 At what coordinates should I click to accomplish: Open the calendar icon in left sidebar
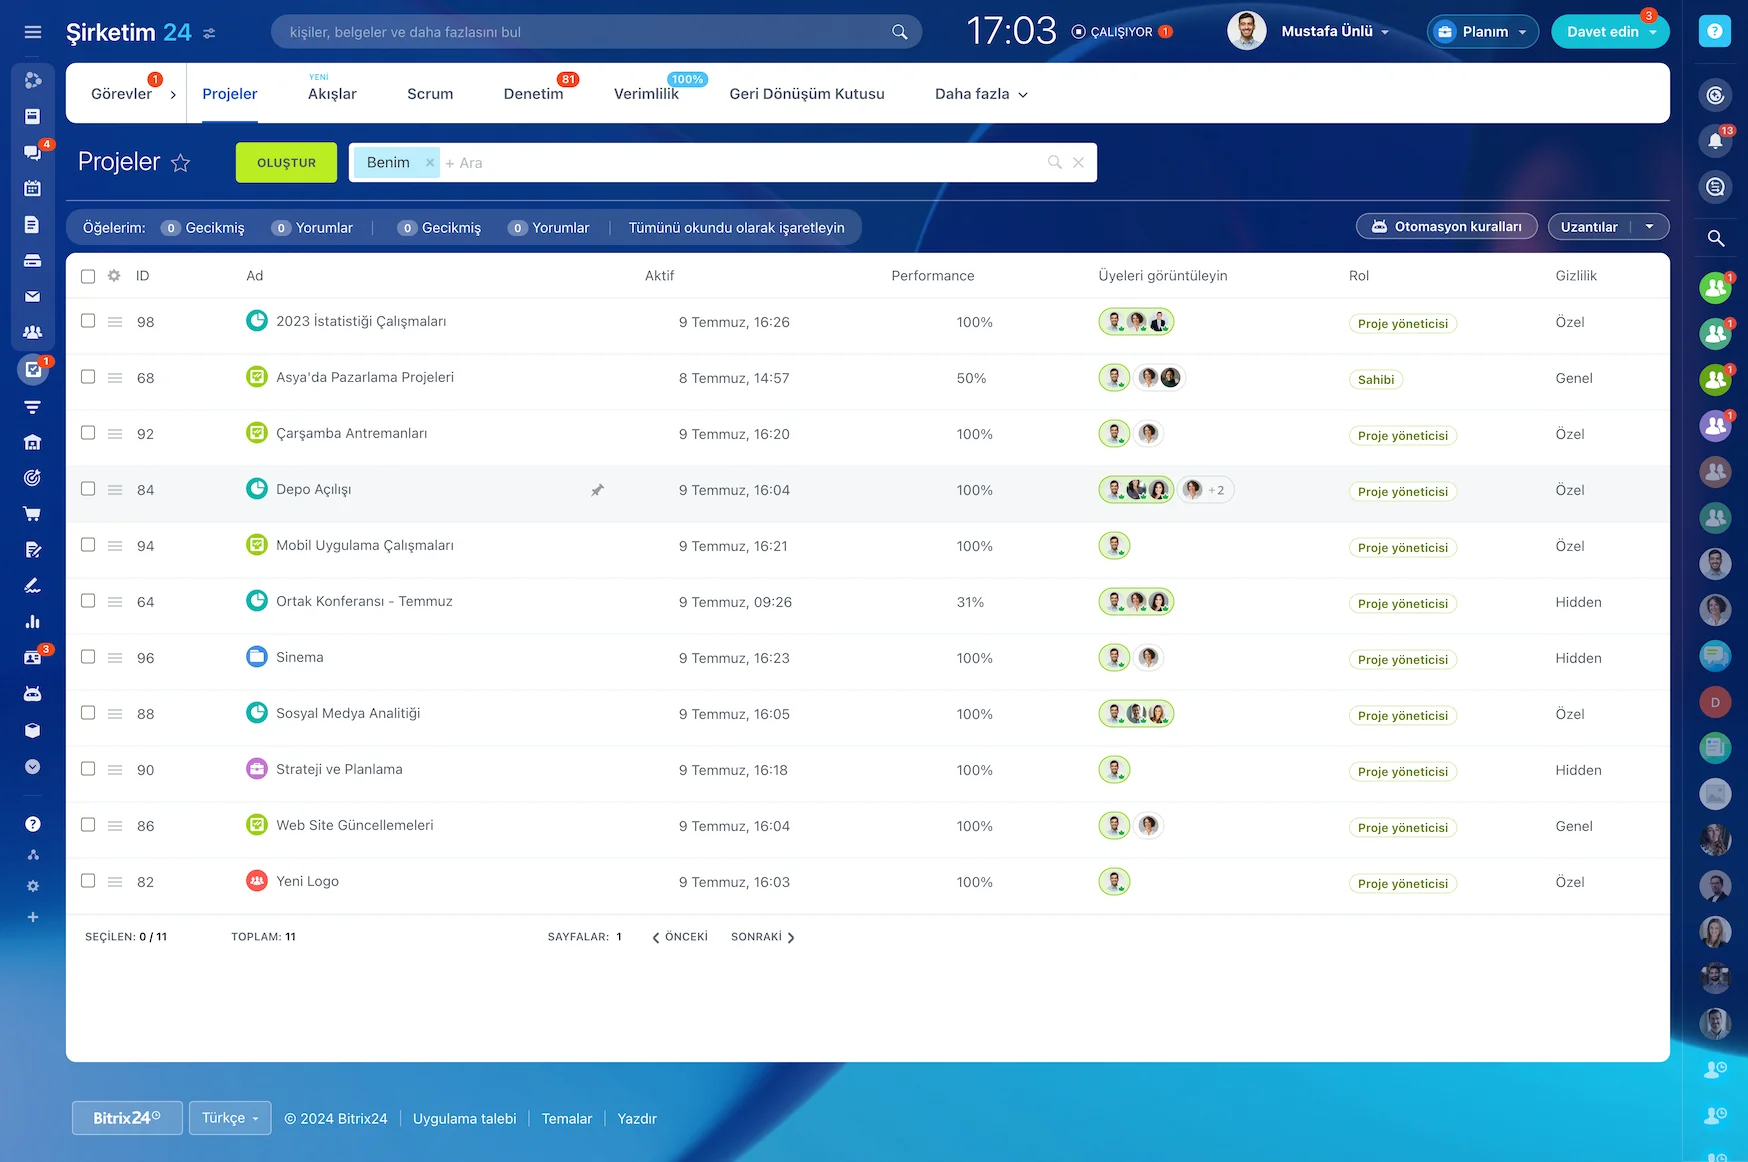(33, 188)
